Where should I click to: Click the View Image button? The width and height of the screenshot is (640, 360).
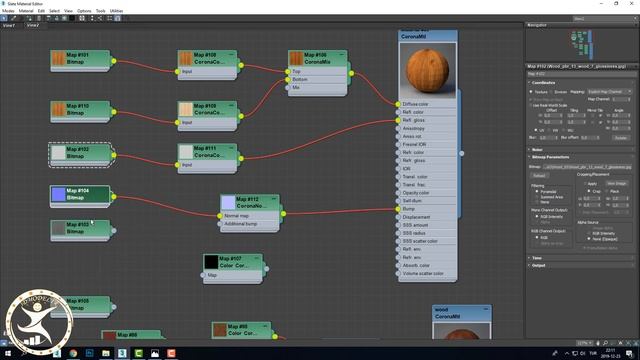[x=616, y=184]
